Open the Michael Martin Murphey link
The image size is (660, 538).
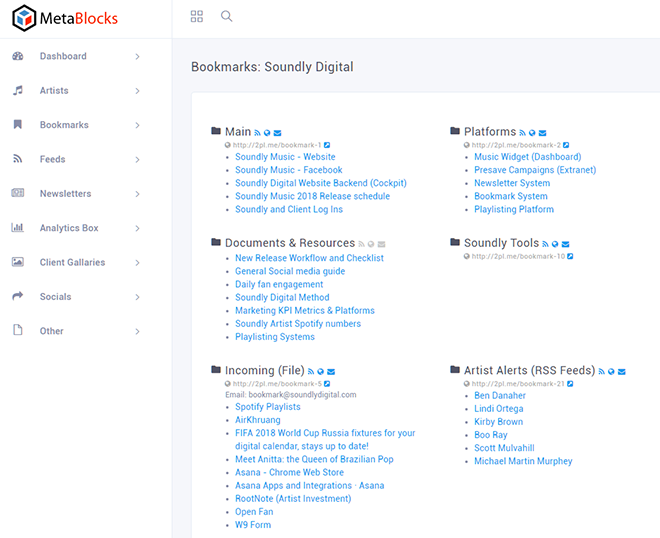click(523, 461)
